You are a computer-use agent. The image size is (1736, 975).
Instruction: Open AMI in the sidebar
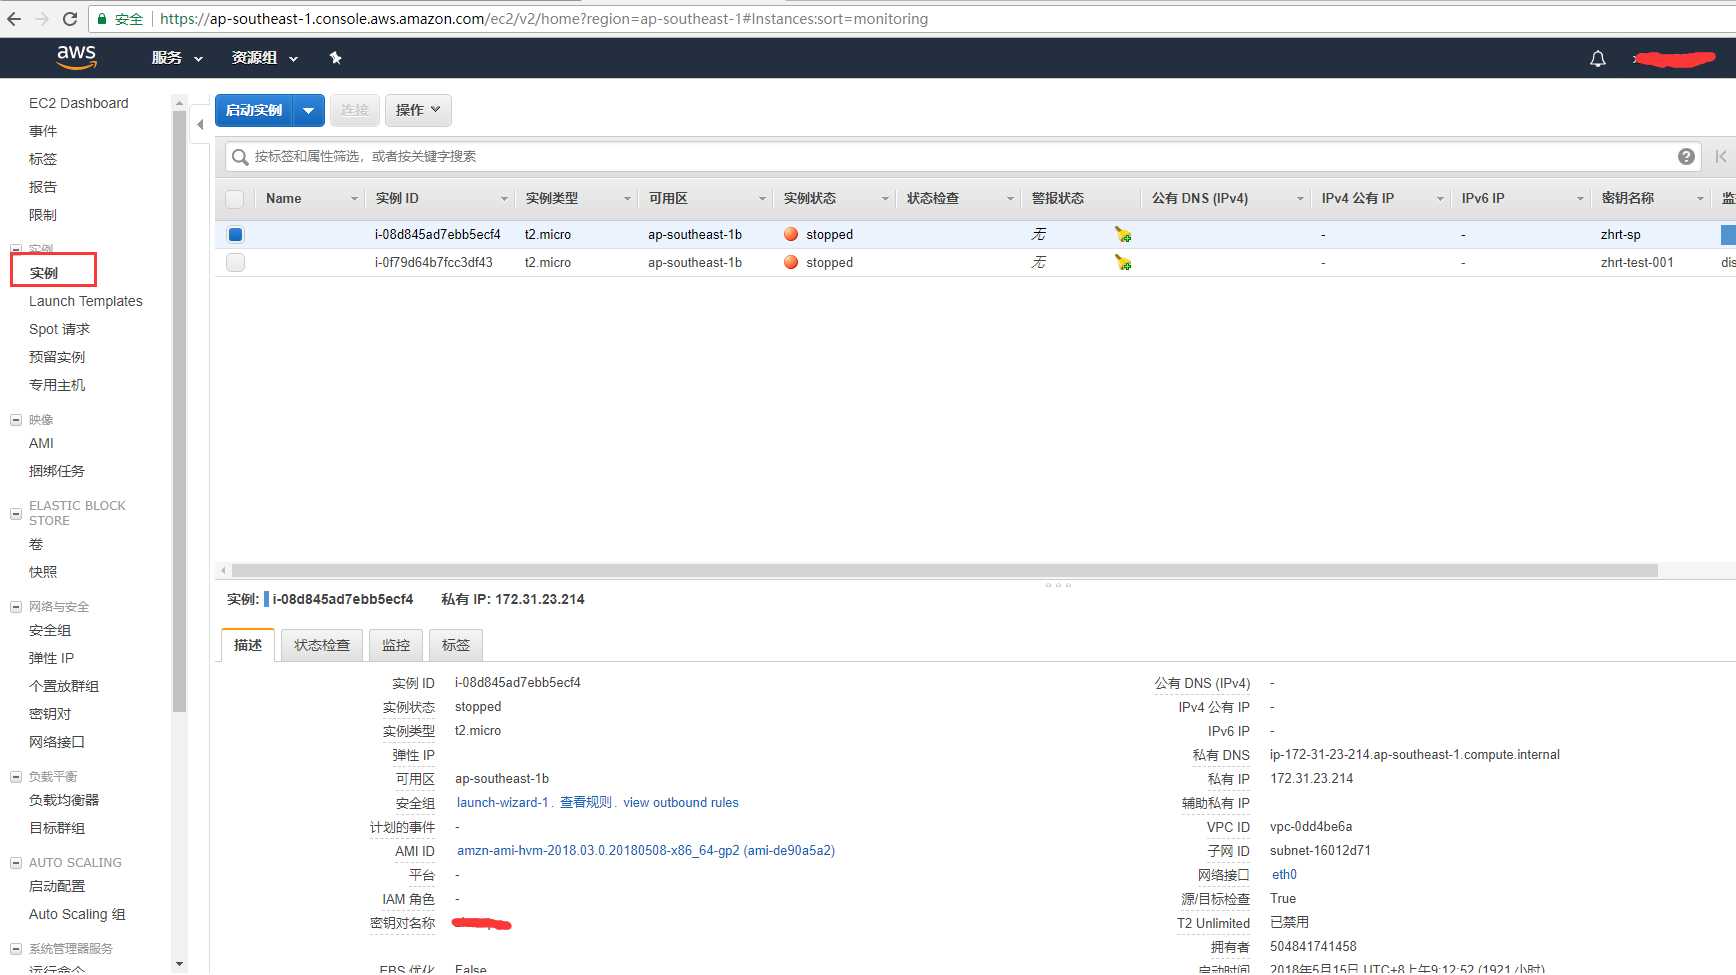[x=41, y=443]
